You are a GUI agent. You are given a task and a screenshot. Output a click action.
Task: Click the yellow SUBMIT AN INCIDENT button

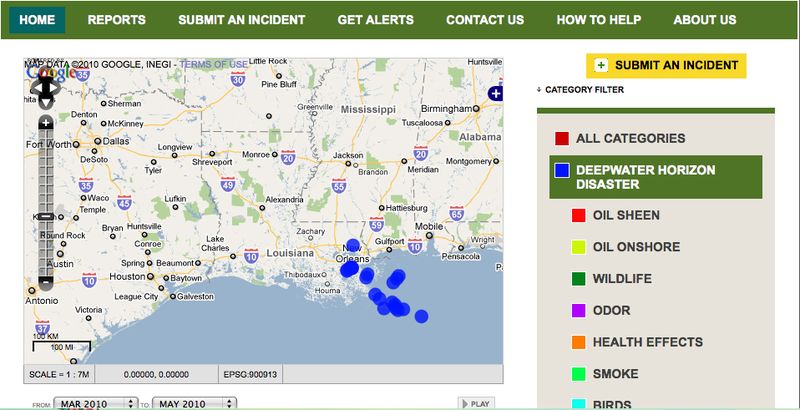point(666,66)
